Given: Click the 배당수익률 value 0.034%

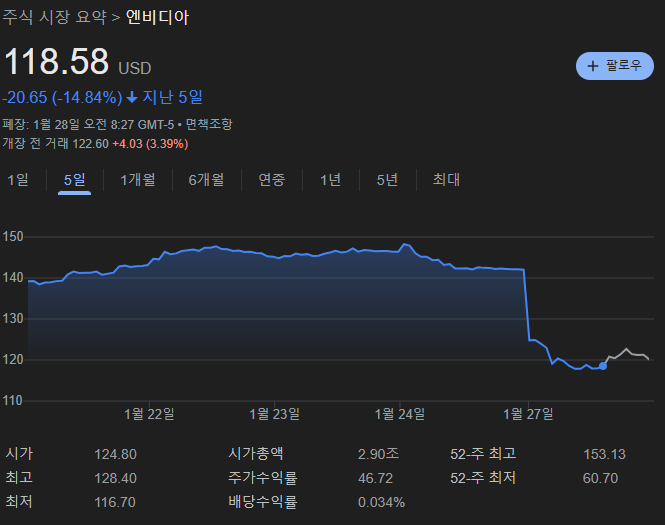Looking at the screenshot, I should coord(381,503).
